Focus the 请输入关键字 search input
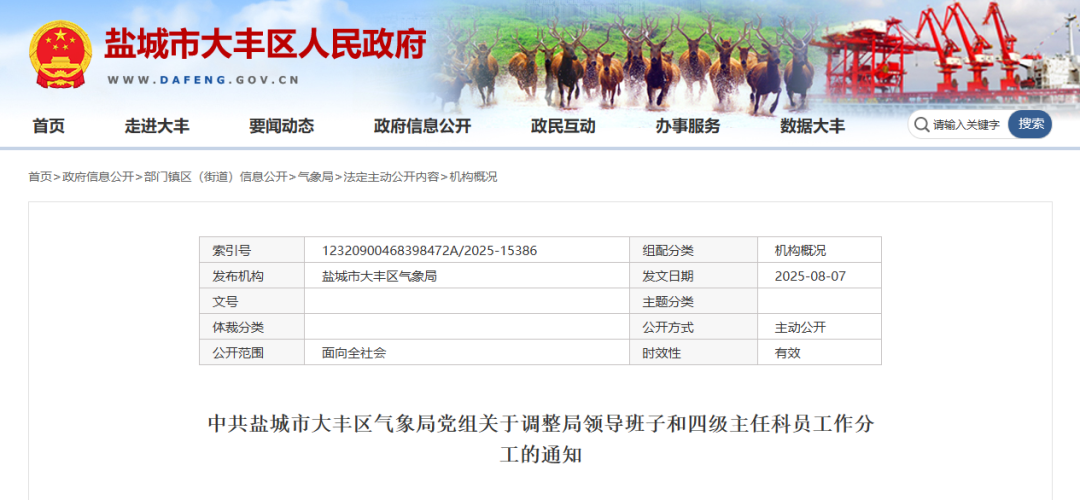Screen dimensions: 1080x500 pyautogui.click(x=966, y=125)
